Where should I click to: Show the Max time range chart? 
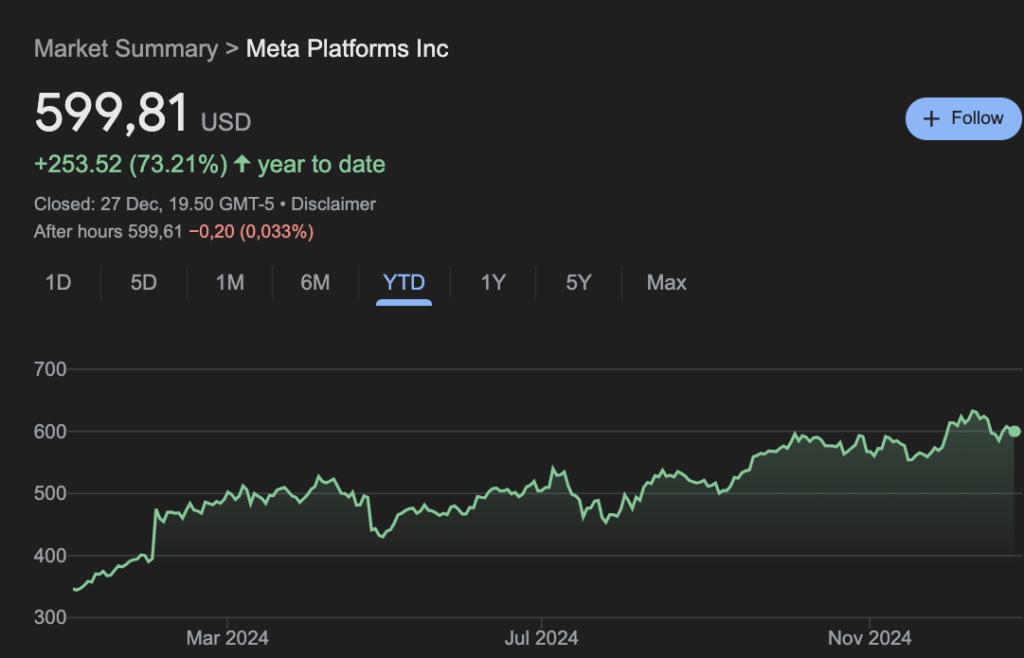[x=666, y=283]
